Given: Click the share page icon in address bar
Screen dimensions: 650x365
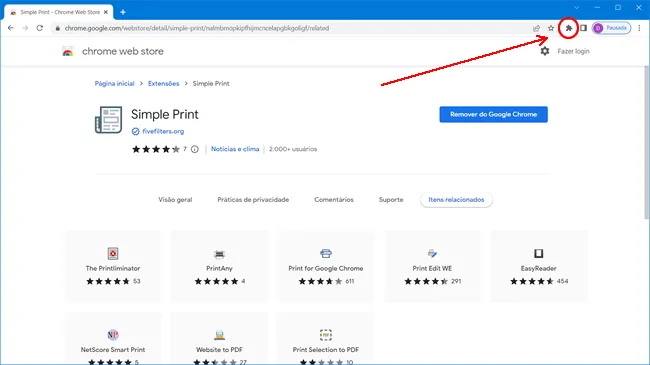Looking at the screenshot, I should tap(536, 28).
